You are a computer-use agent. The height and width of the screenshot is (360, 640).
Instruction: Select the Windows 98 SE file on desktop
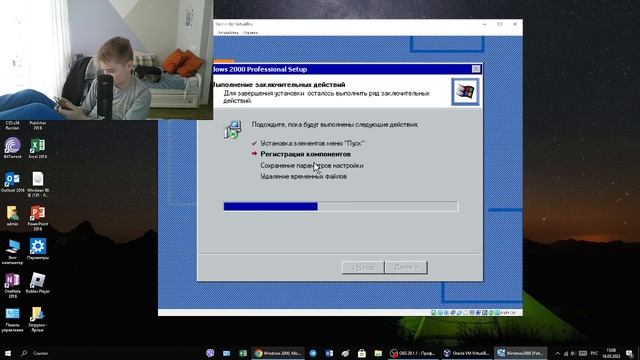(x=38, y=184)
